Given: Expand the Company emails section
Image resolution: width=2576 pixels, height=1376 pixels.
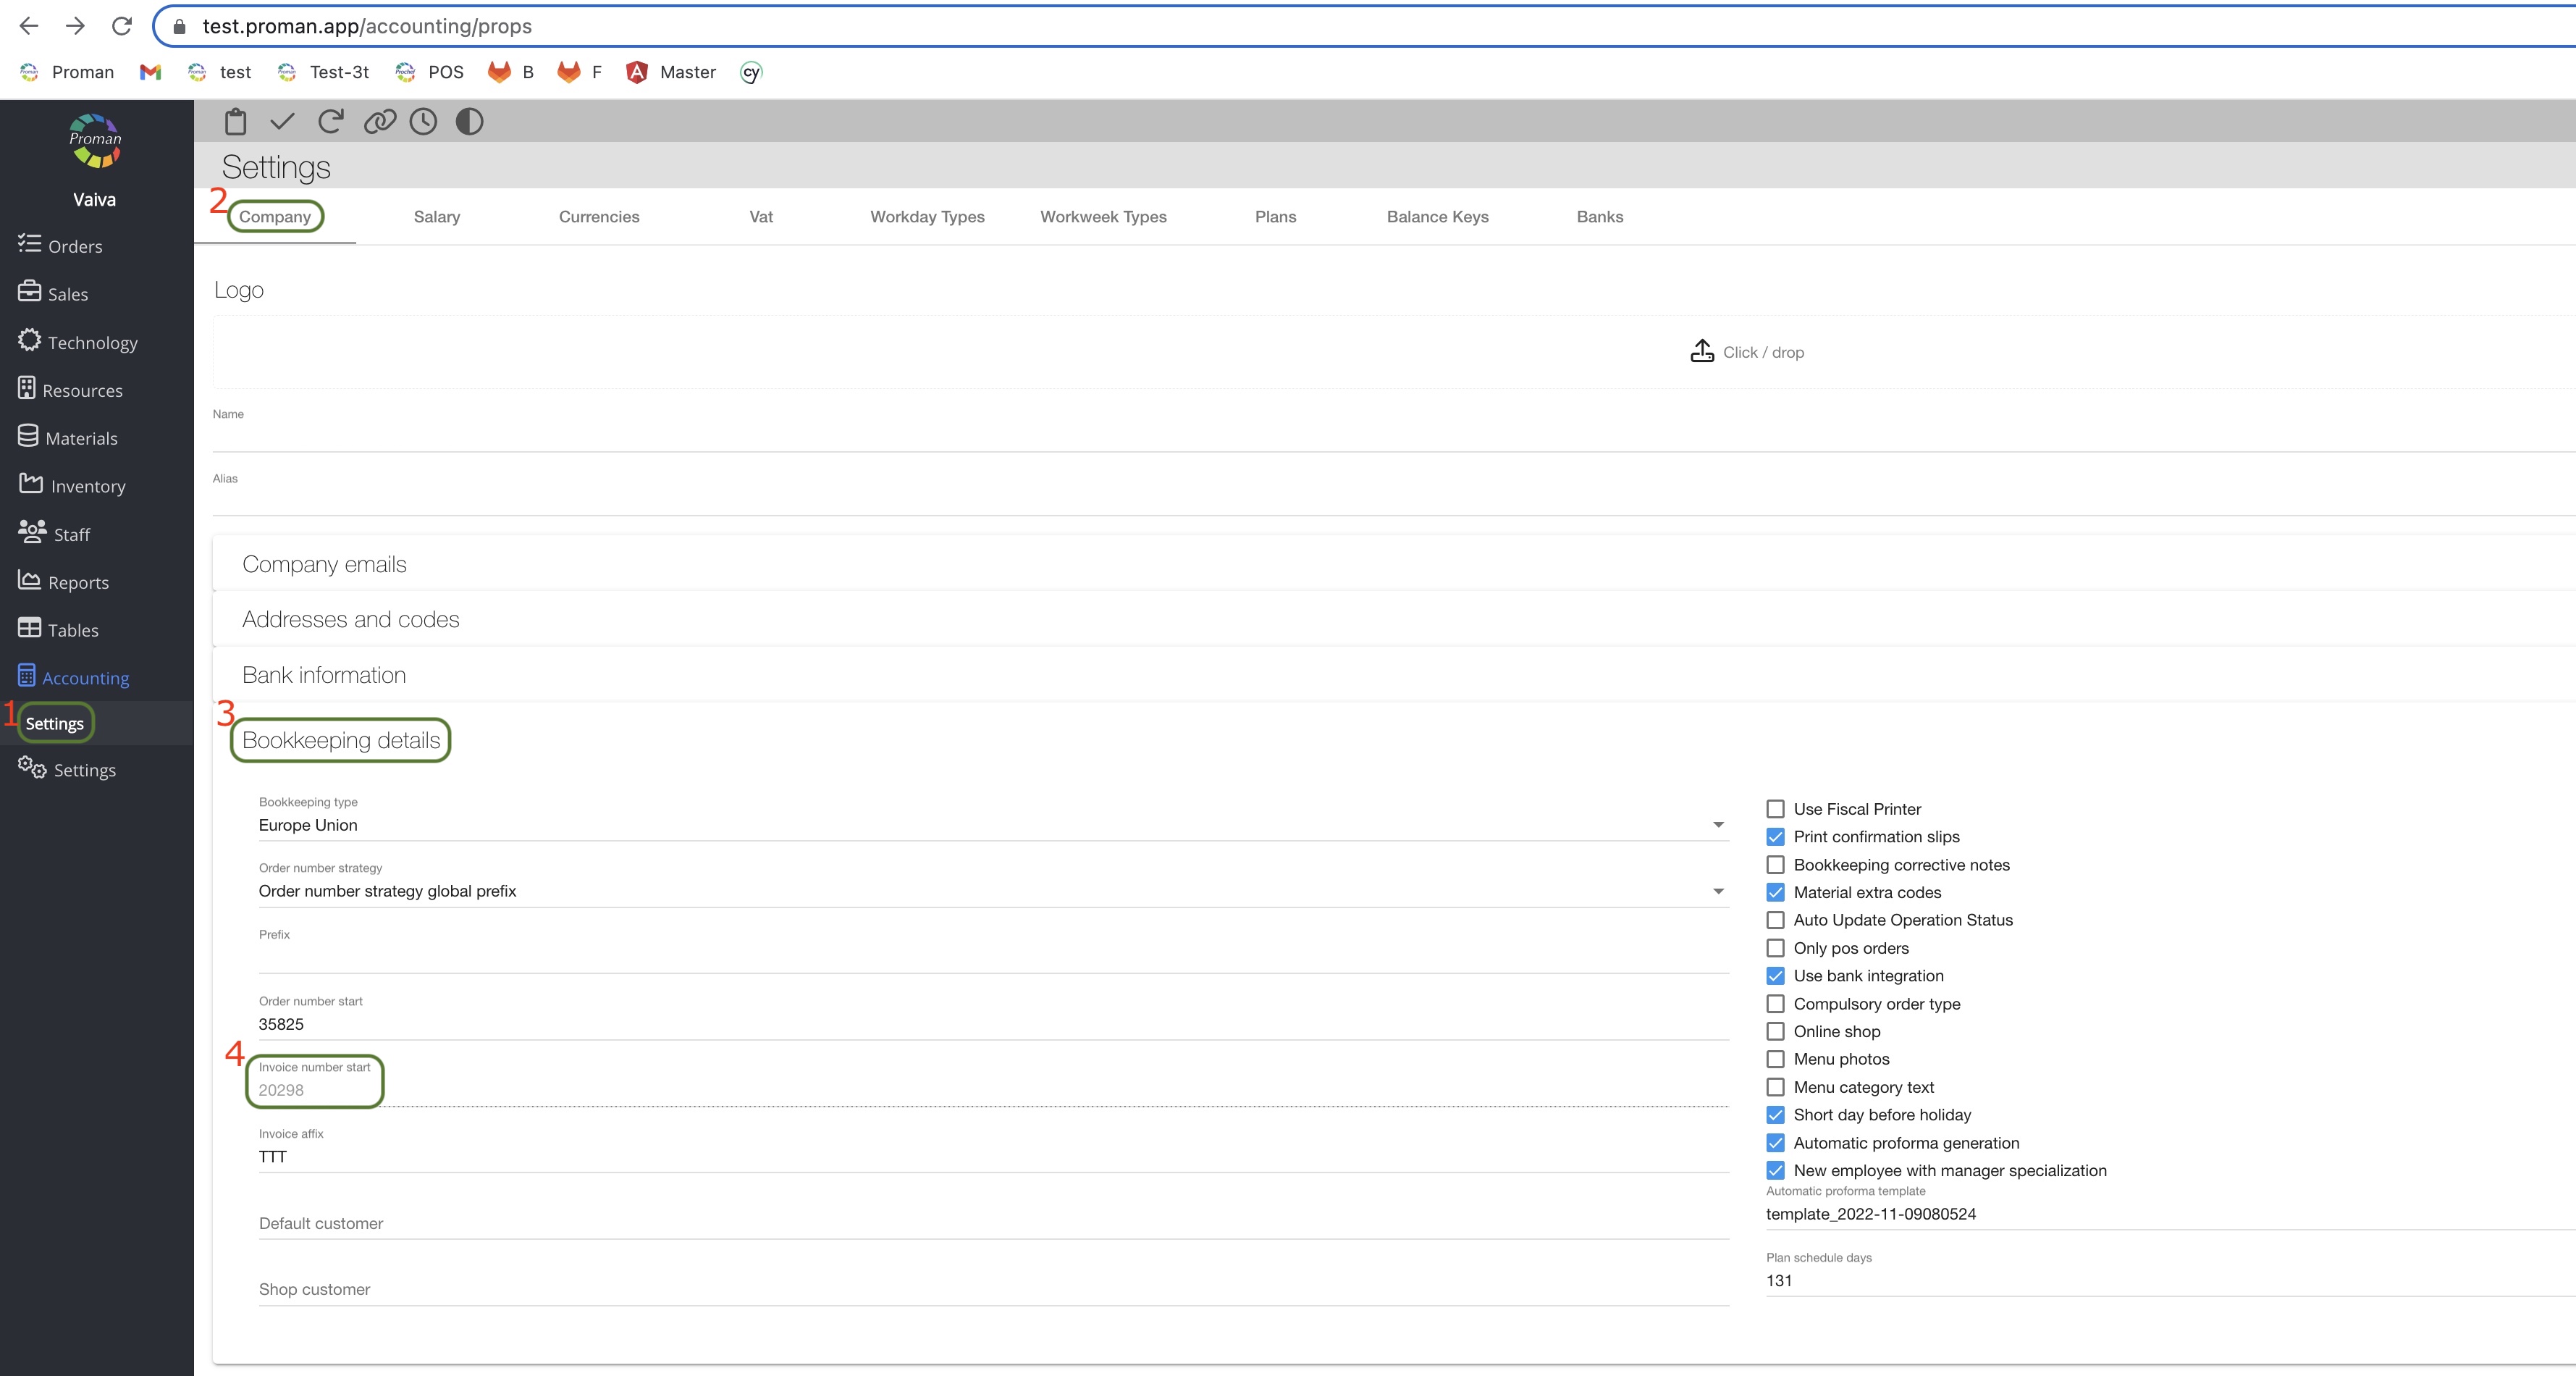Looking at the screenshot, I should tap(324, 564).
